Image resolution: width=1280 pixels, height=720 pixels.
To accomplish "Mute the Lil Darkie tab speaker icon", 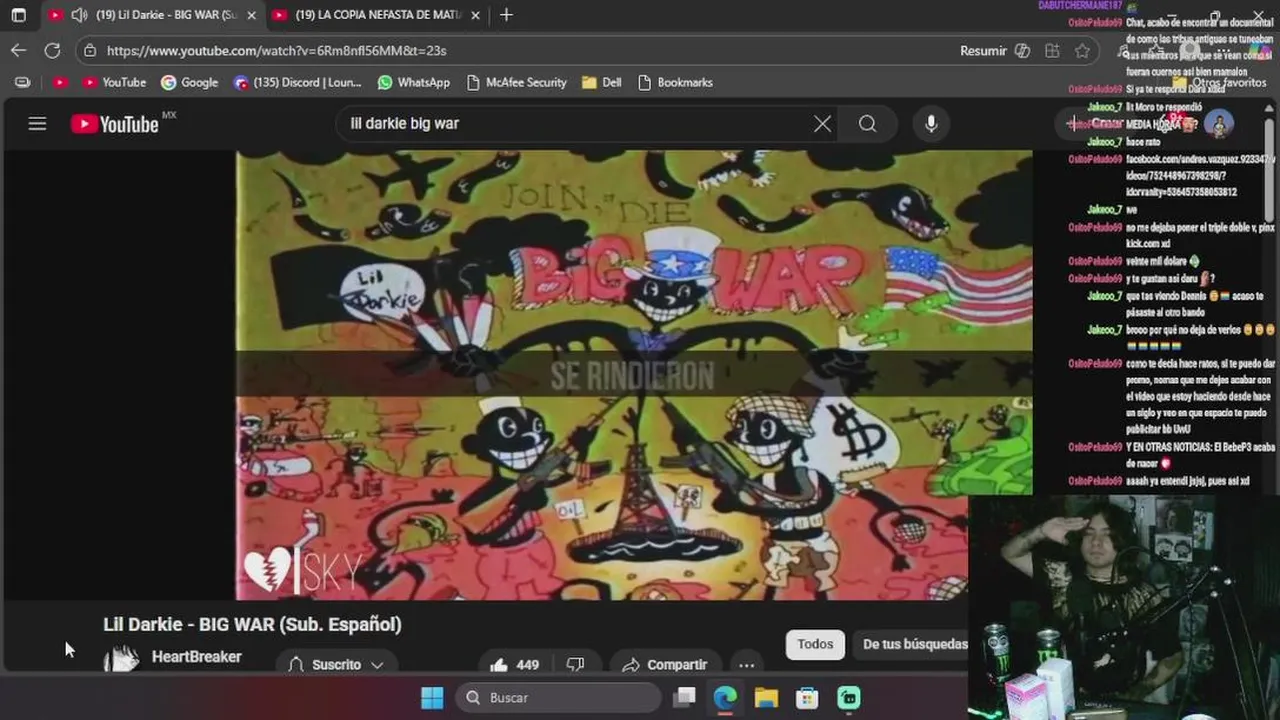I will (x=78, y=15).
